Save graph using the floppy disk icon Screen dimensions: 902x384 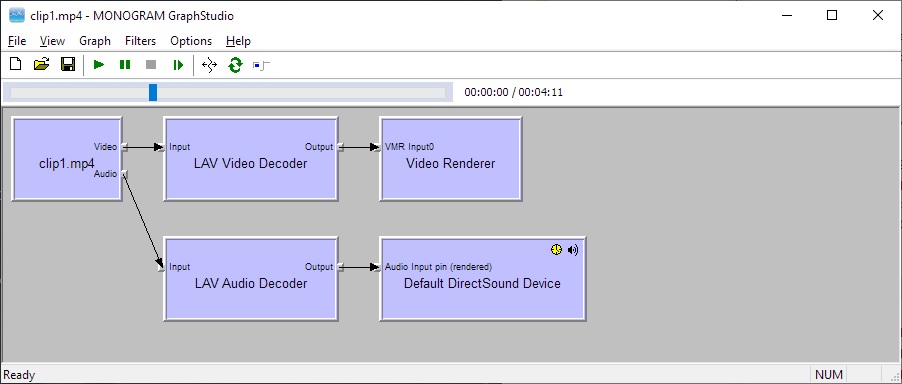point(68,64)
